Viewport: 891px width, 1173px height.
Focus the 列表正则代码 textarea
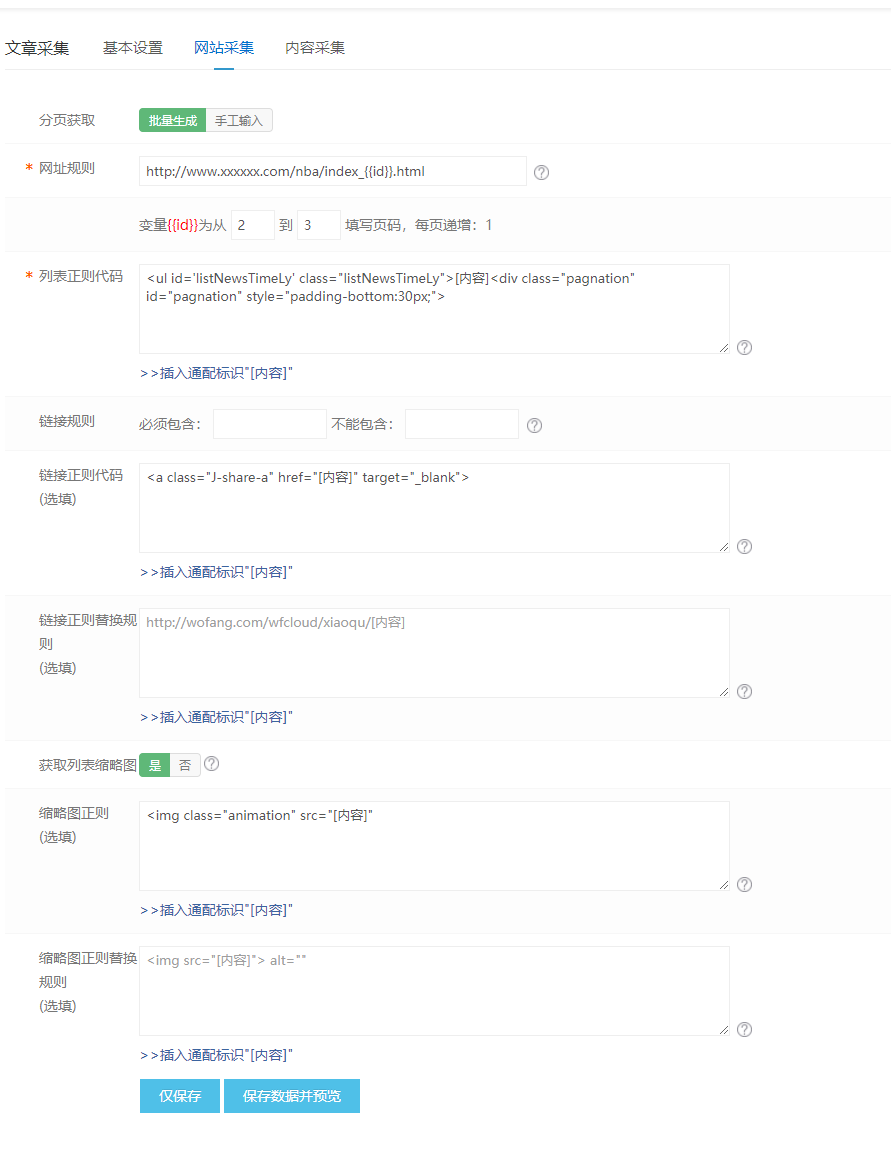[x=434, y=309]
